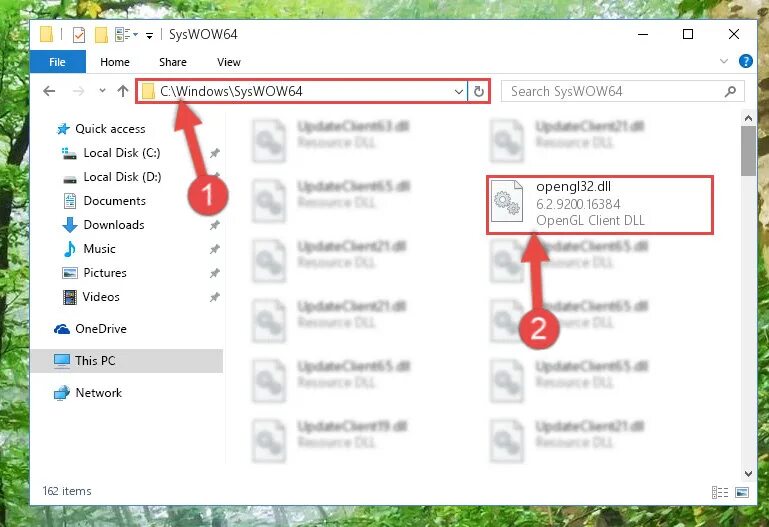Switch to the Home ribbon tab
Viewport: 769px width, 527px height.
point(115,62)
